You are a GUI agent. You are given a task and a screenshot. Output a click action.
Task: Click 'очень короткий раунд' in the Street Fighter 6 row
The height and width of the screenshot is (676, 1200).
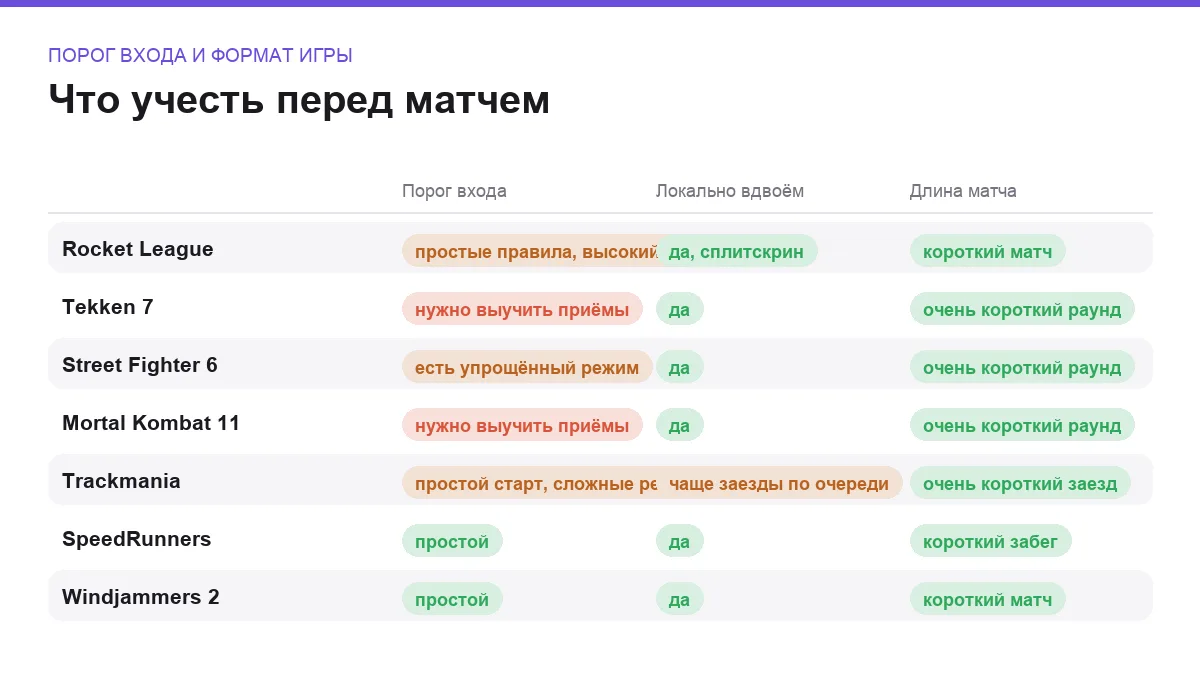pos(1022,367)
